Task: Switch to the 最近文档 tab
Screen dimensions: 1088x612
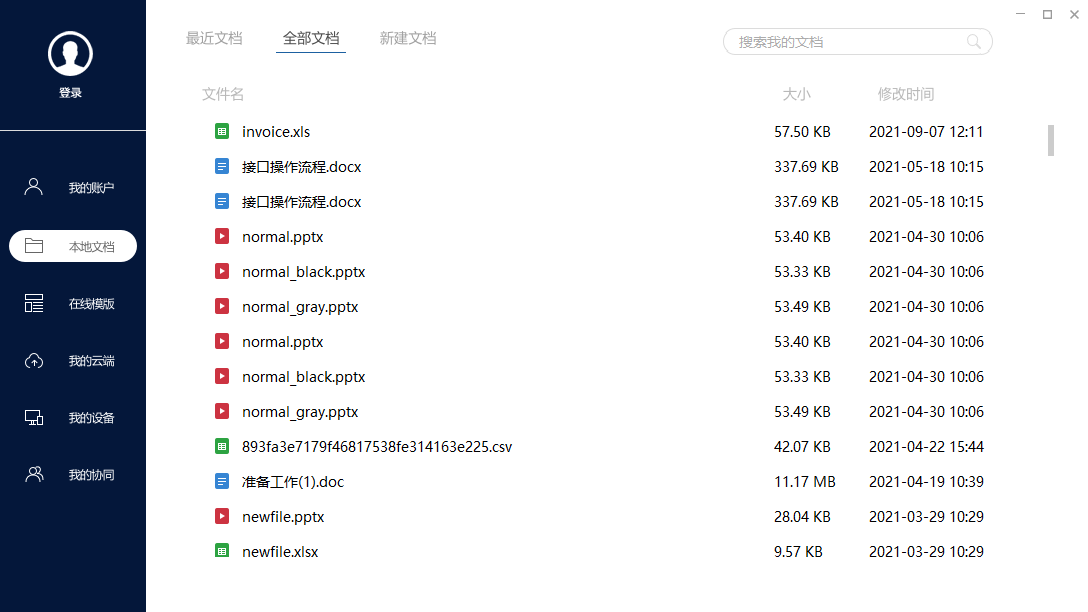Action: (x=214, y=38)
